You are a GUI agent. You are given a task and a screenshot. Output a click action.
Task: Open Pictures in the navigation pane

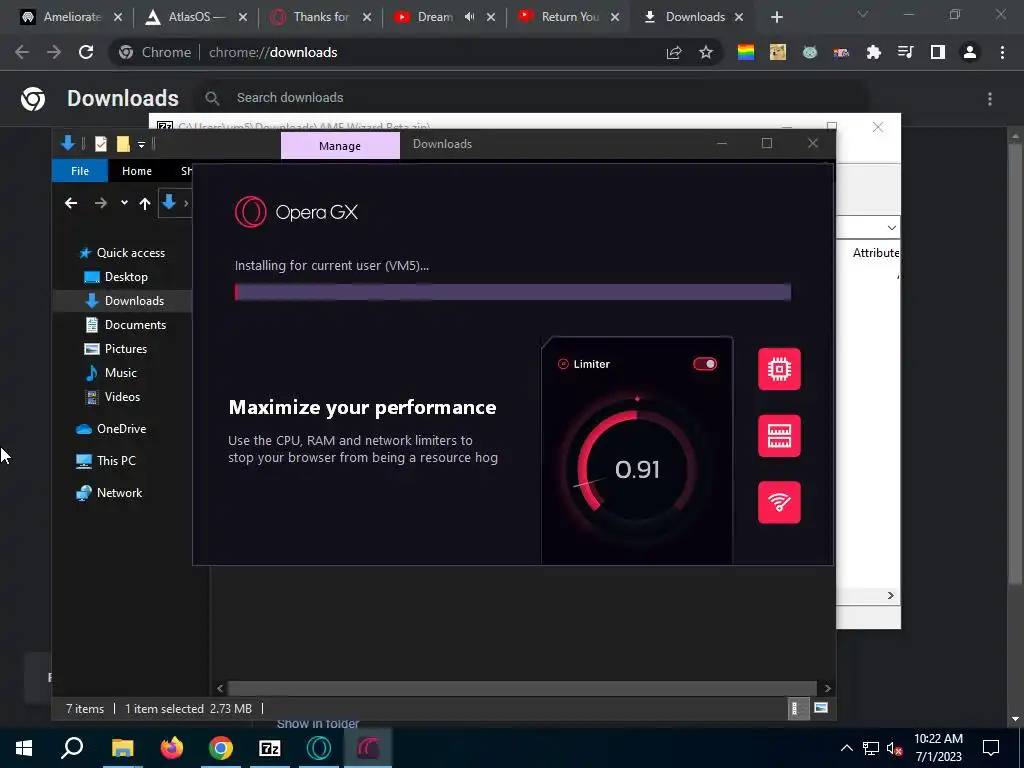tap(125, 349)
